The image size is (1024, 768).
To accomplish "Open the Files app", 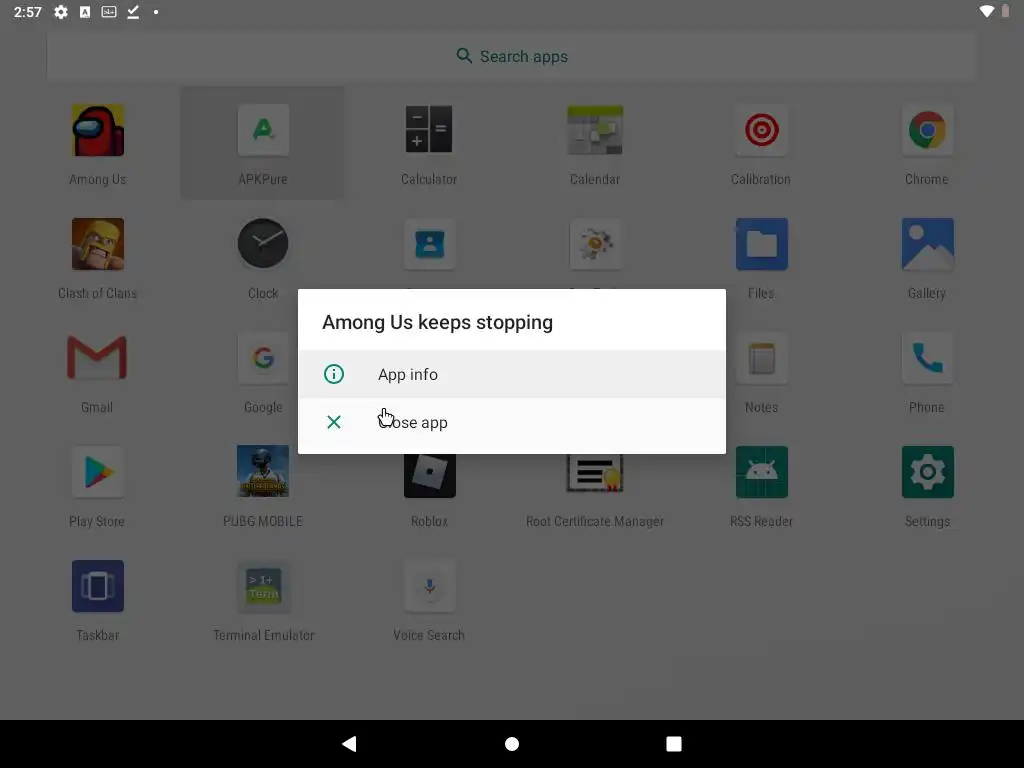I will coord(761,244).
